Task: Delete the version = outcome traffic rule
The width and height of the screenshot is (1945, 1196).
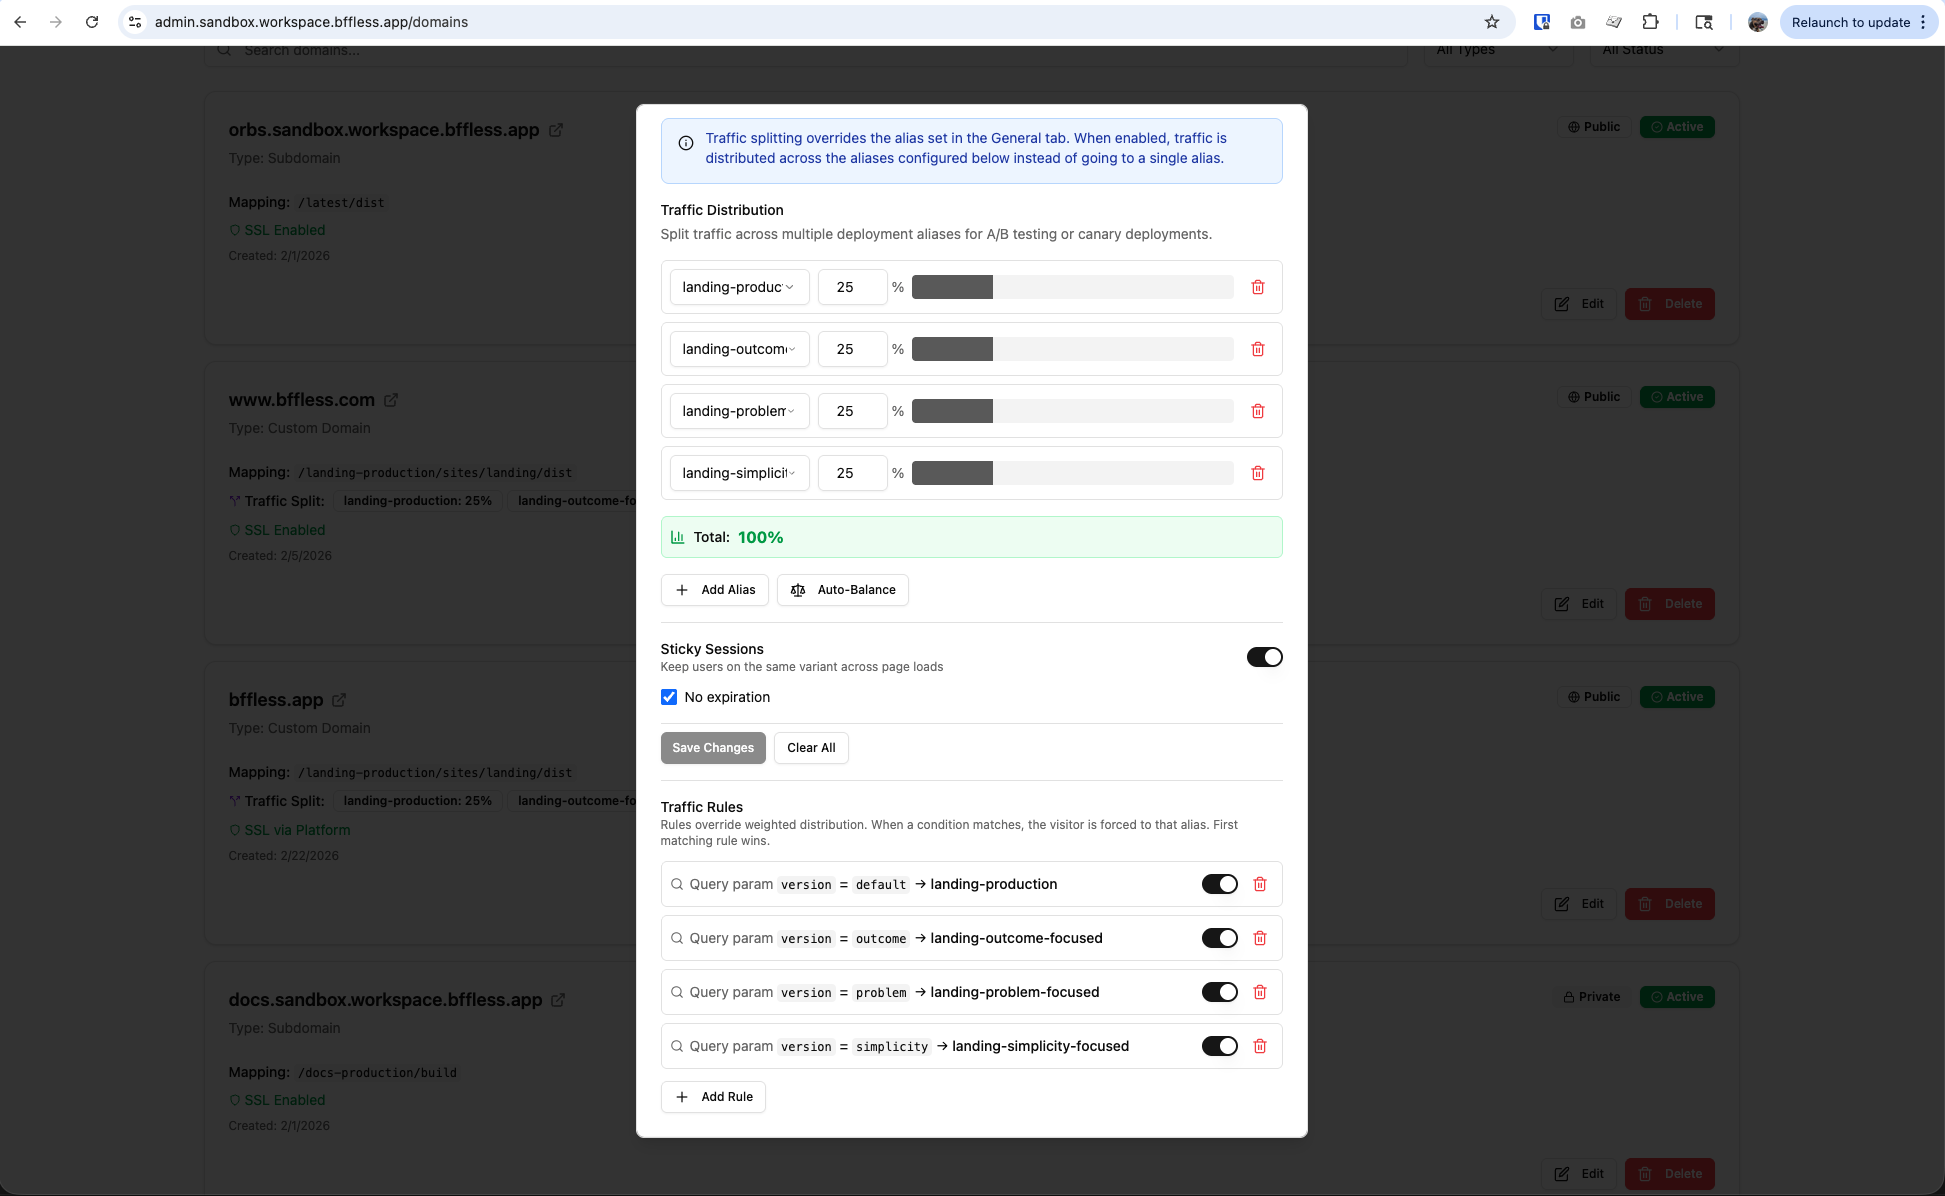Action: click(1260, 938)
